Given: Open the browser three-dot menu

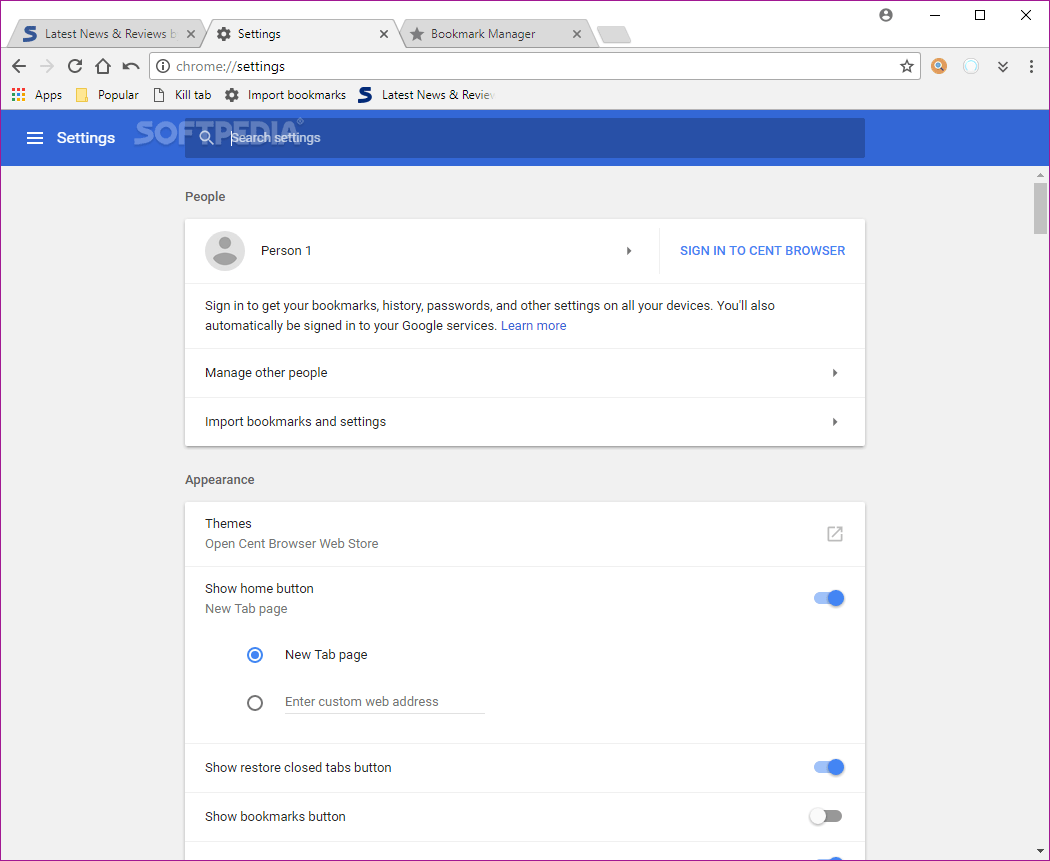Looking at the screenshot, I should 1031,66.
